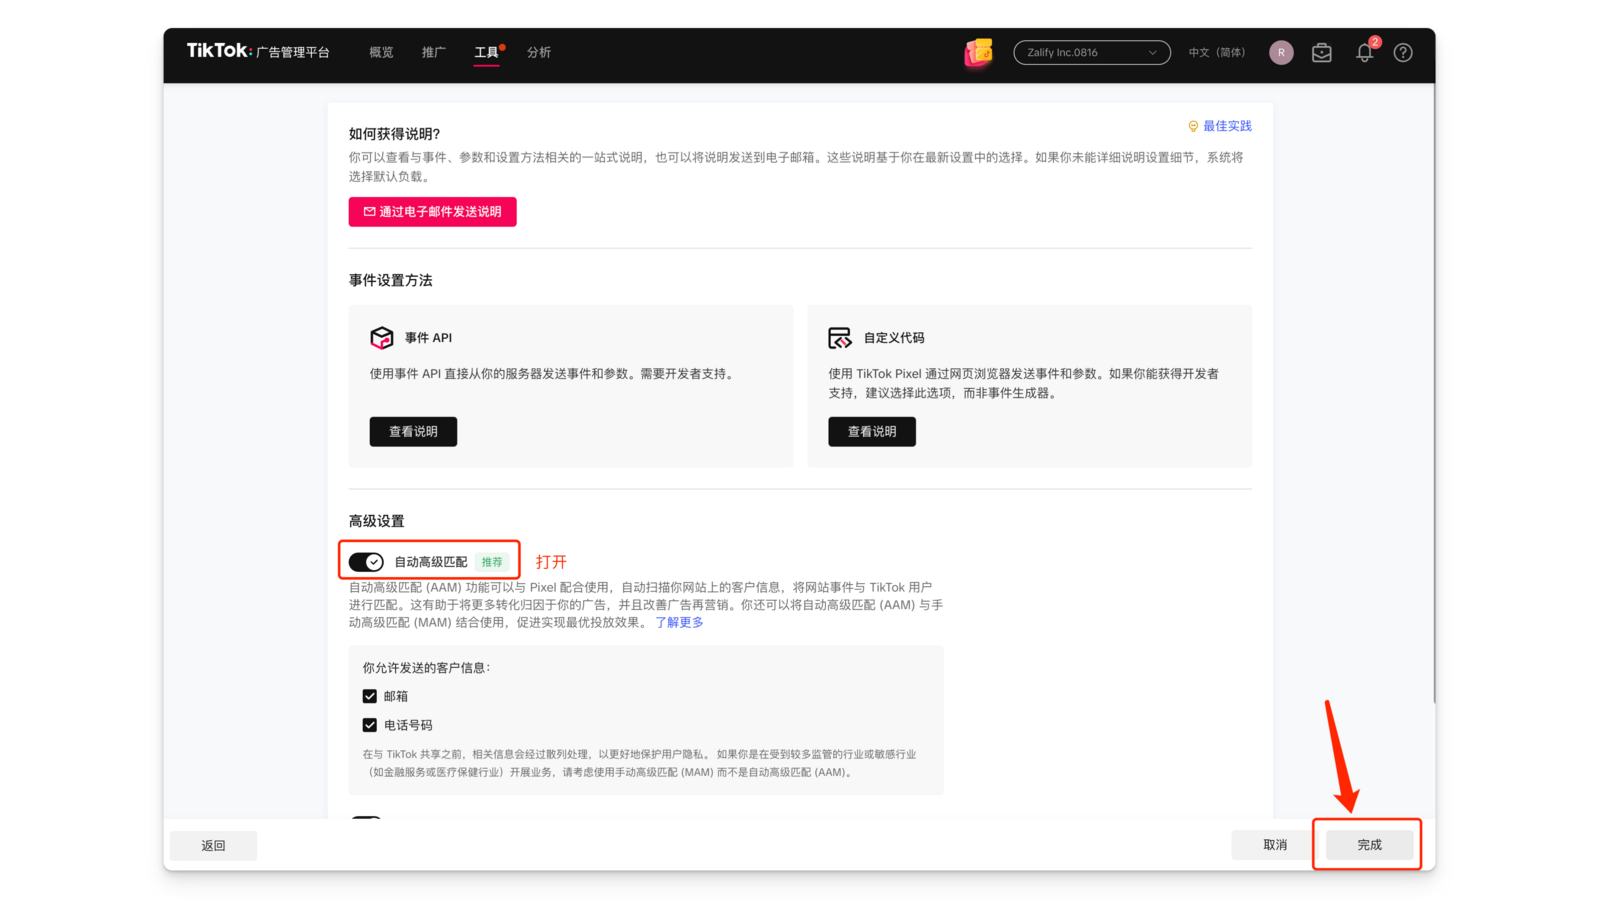Go to the 分析 tab
The height and width of the screenshot is (899, 1600).
coord(539,53)
